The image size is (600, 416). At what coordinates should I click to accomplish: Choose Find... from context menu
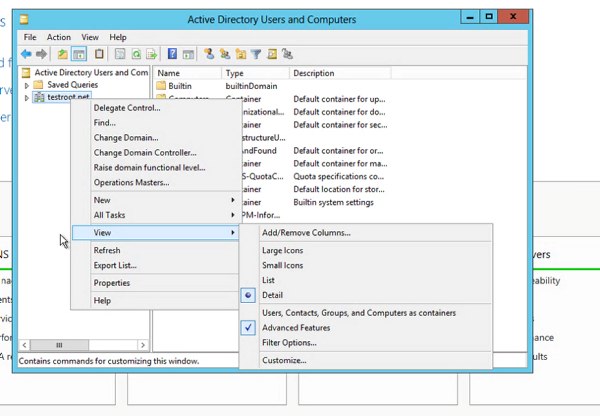pyautogui.click(x=155, y=123)
